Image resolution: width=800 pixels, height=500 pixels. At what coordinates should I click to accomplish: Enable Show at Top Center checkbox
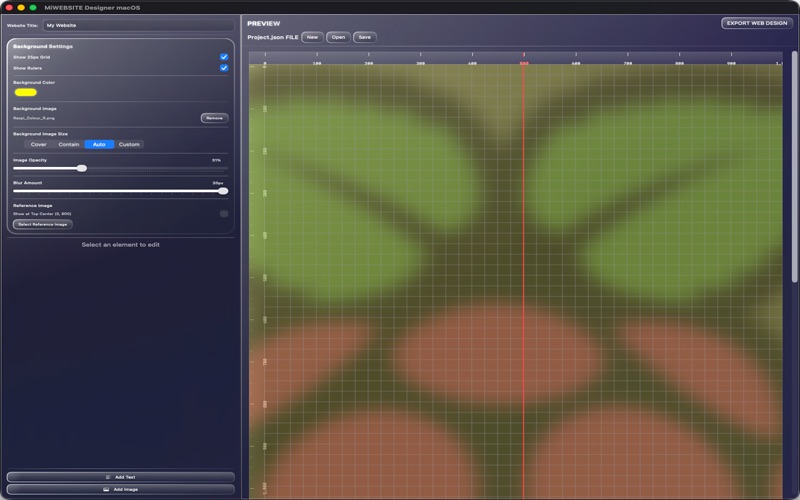click(x=224, y=214)
